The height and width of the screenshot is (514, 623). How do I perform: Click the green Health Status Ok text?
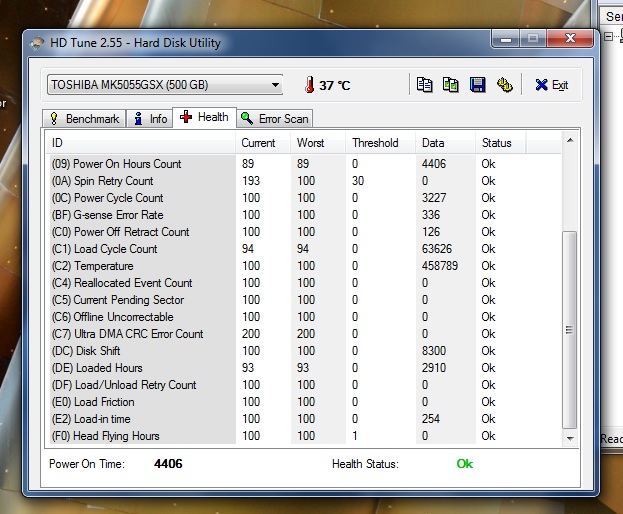(465, 464)
